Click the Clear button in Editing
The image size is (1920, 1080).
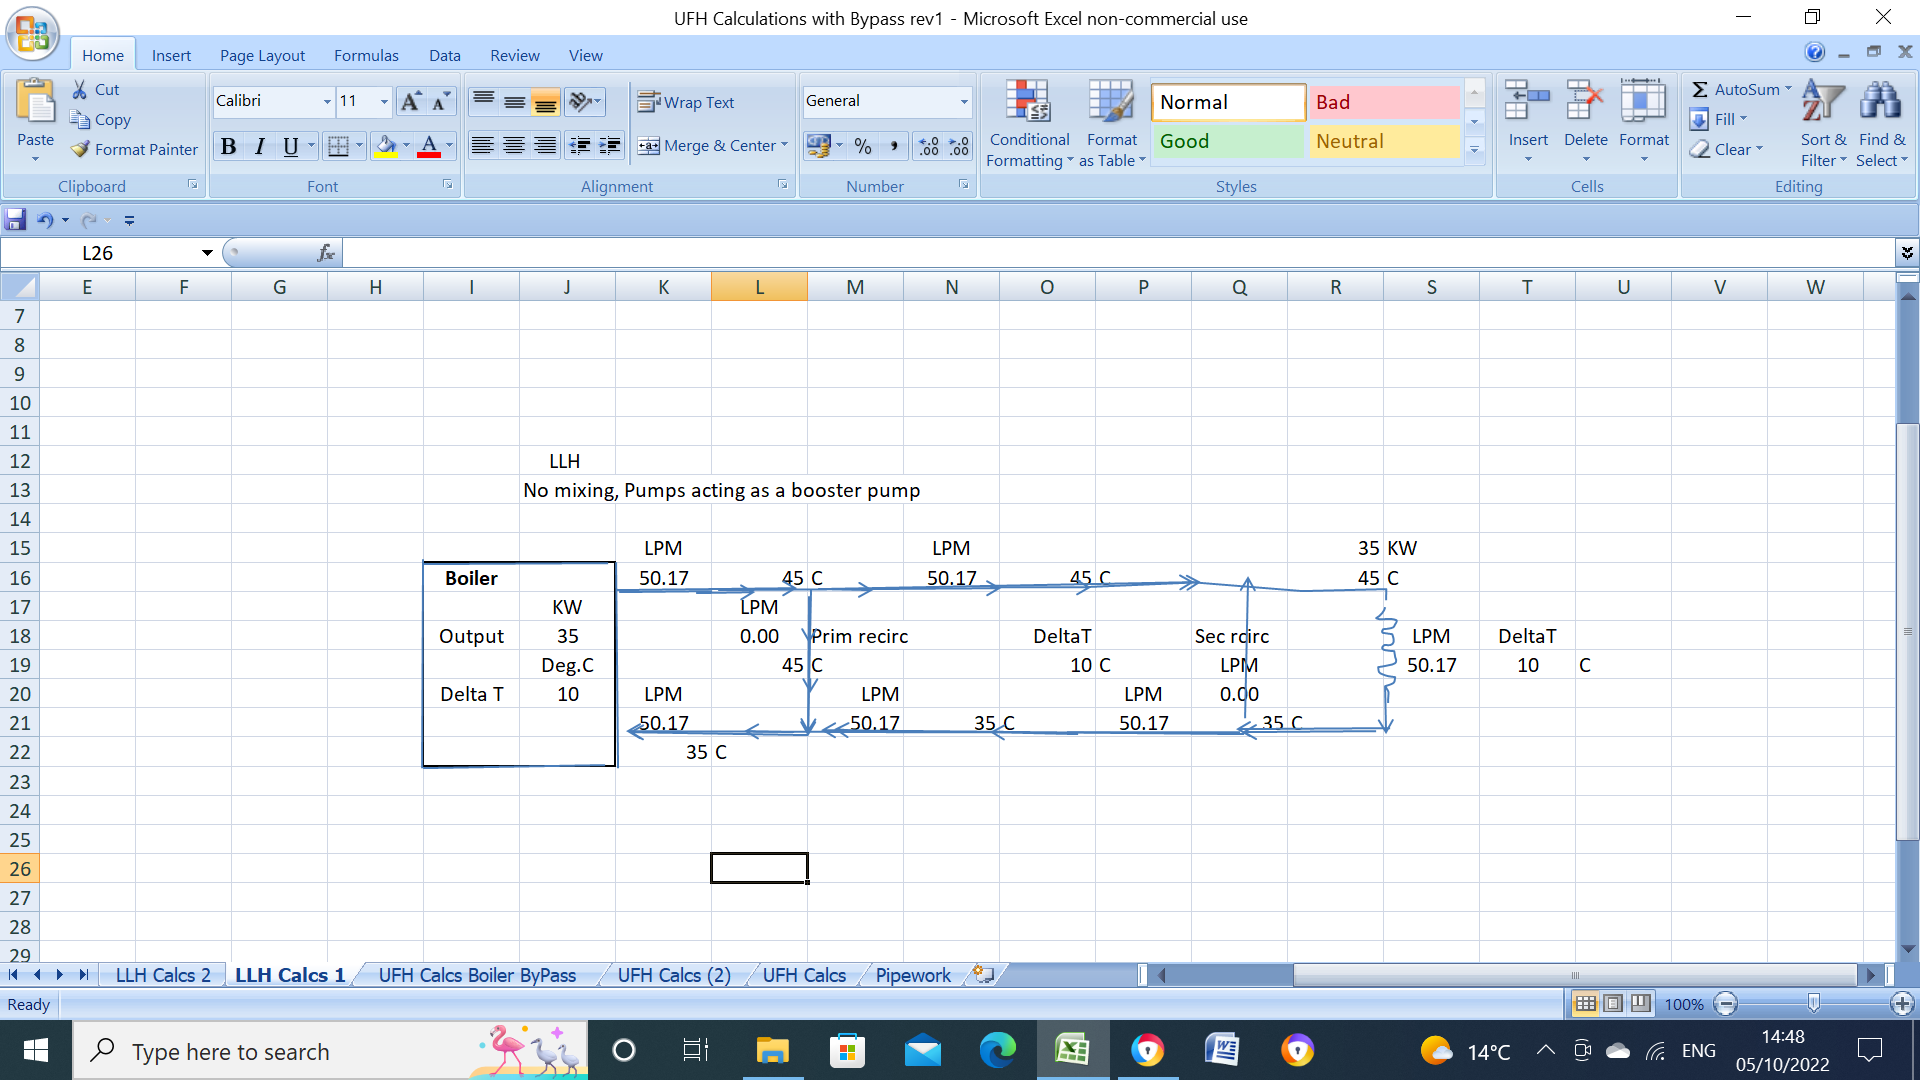click(x=1726, y=149)
